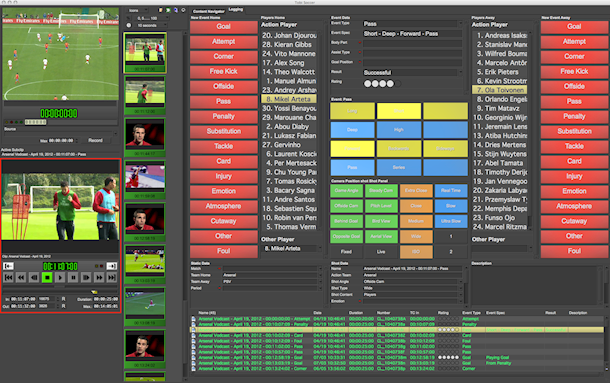Select away player 7. Ola Toivonen
Screen dimensions: 610x383
click(500, 90)
